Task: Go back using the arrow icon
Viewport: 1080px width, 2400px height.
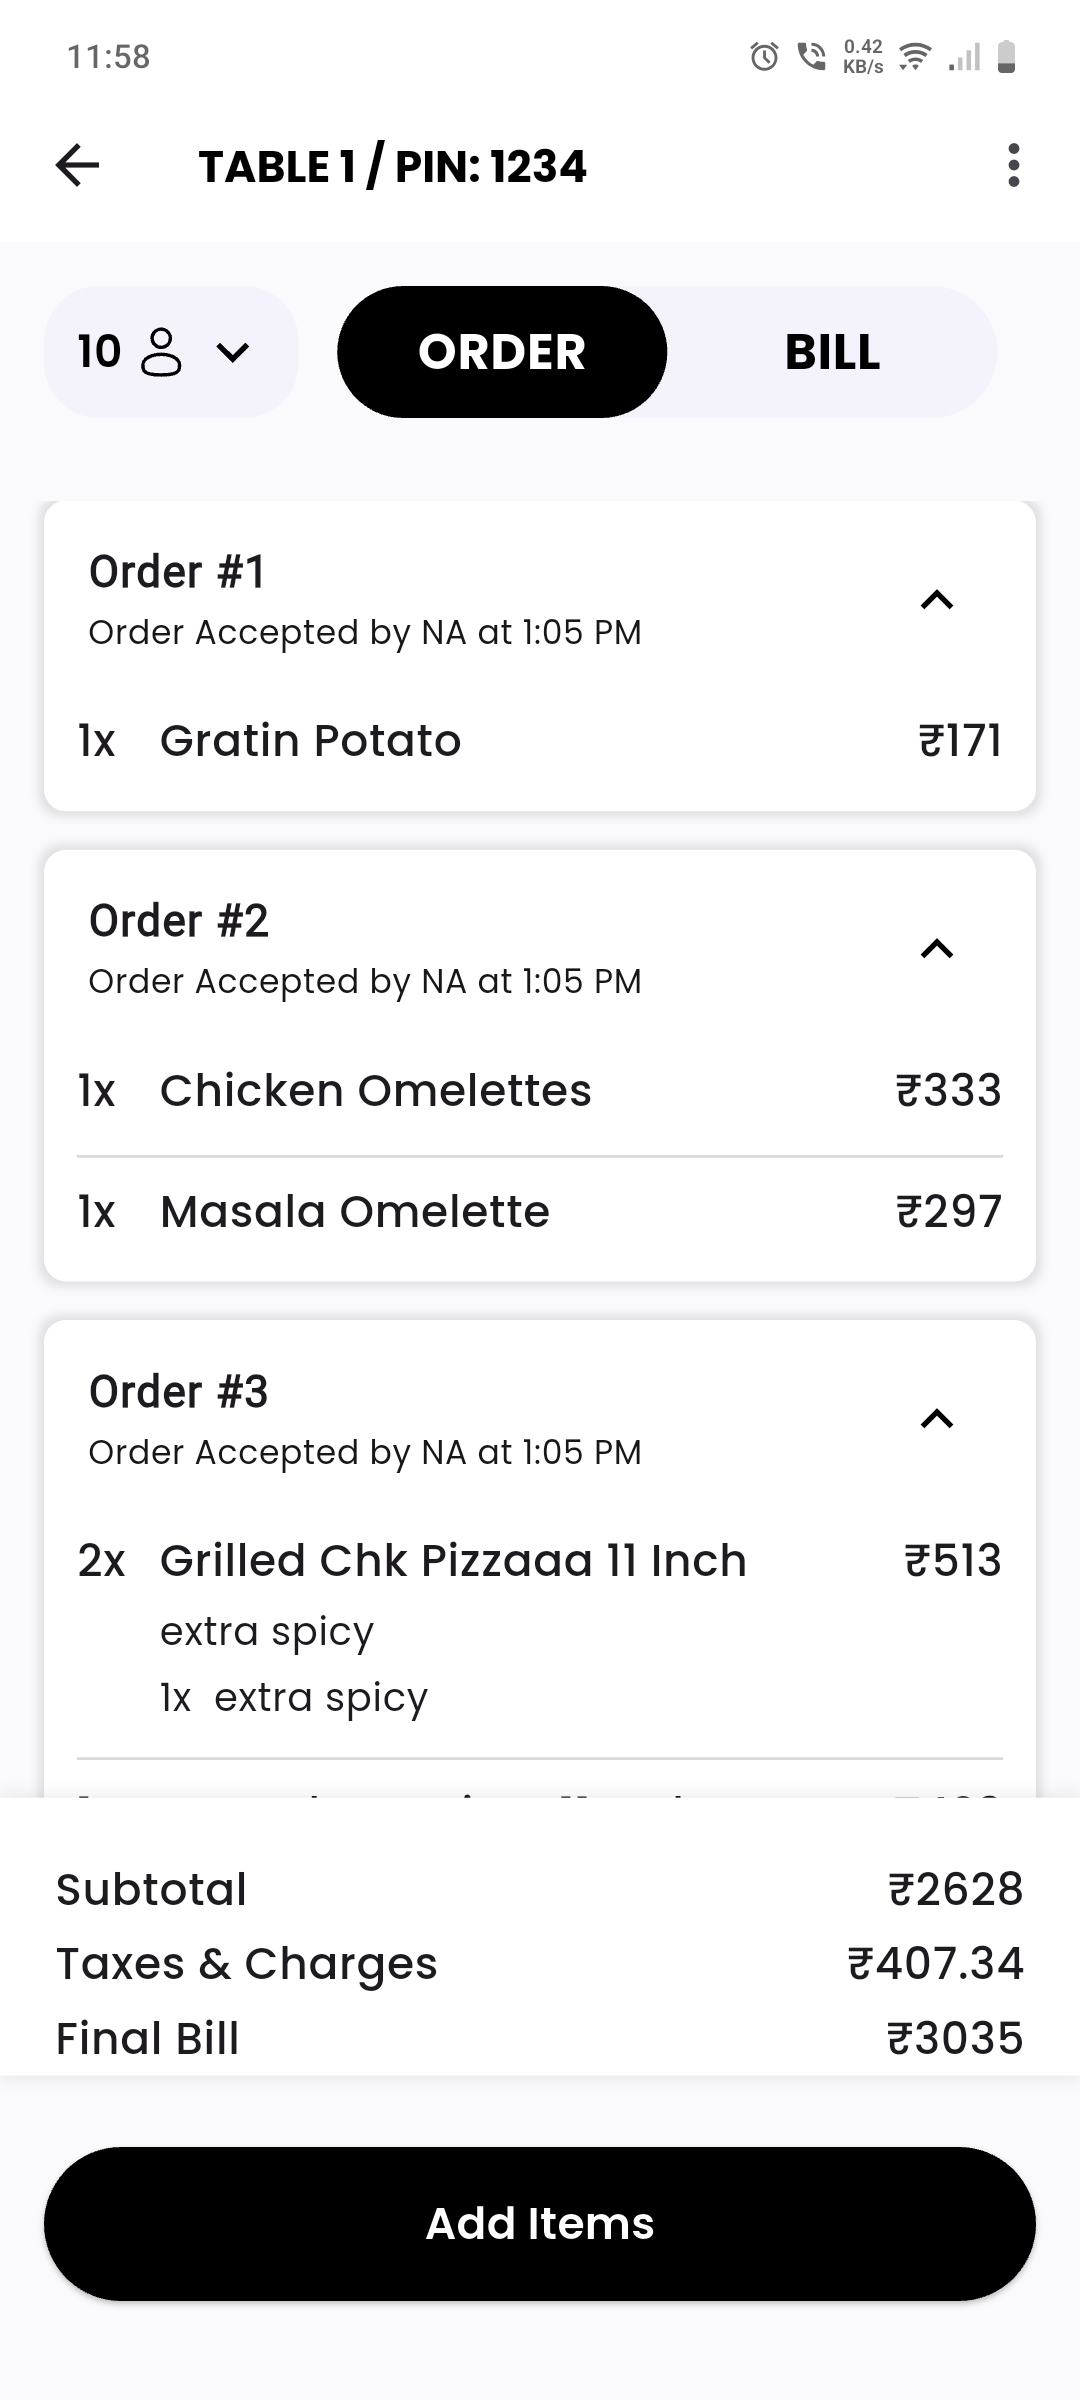Action: (77, 166)
